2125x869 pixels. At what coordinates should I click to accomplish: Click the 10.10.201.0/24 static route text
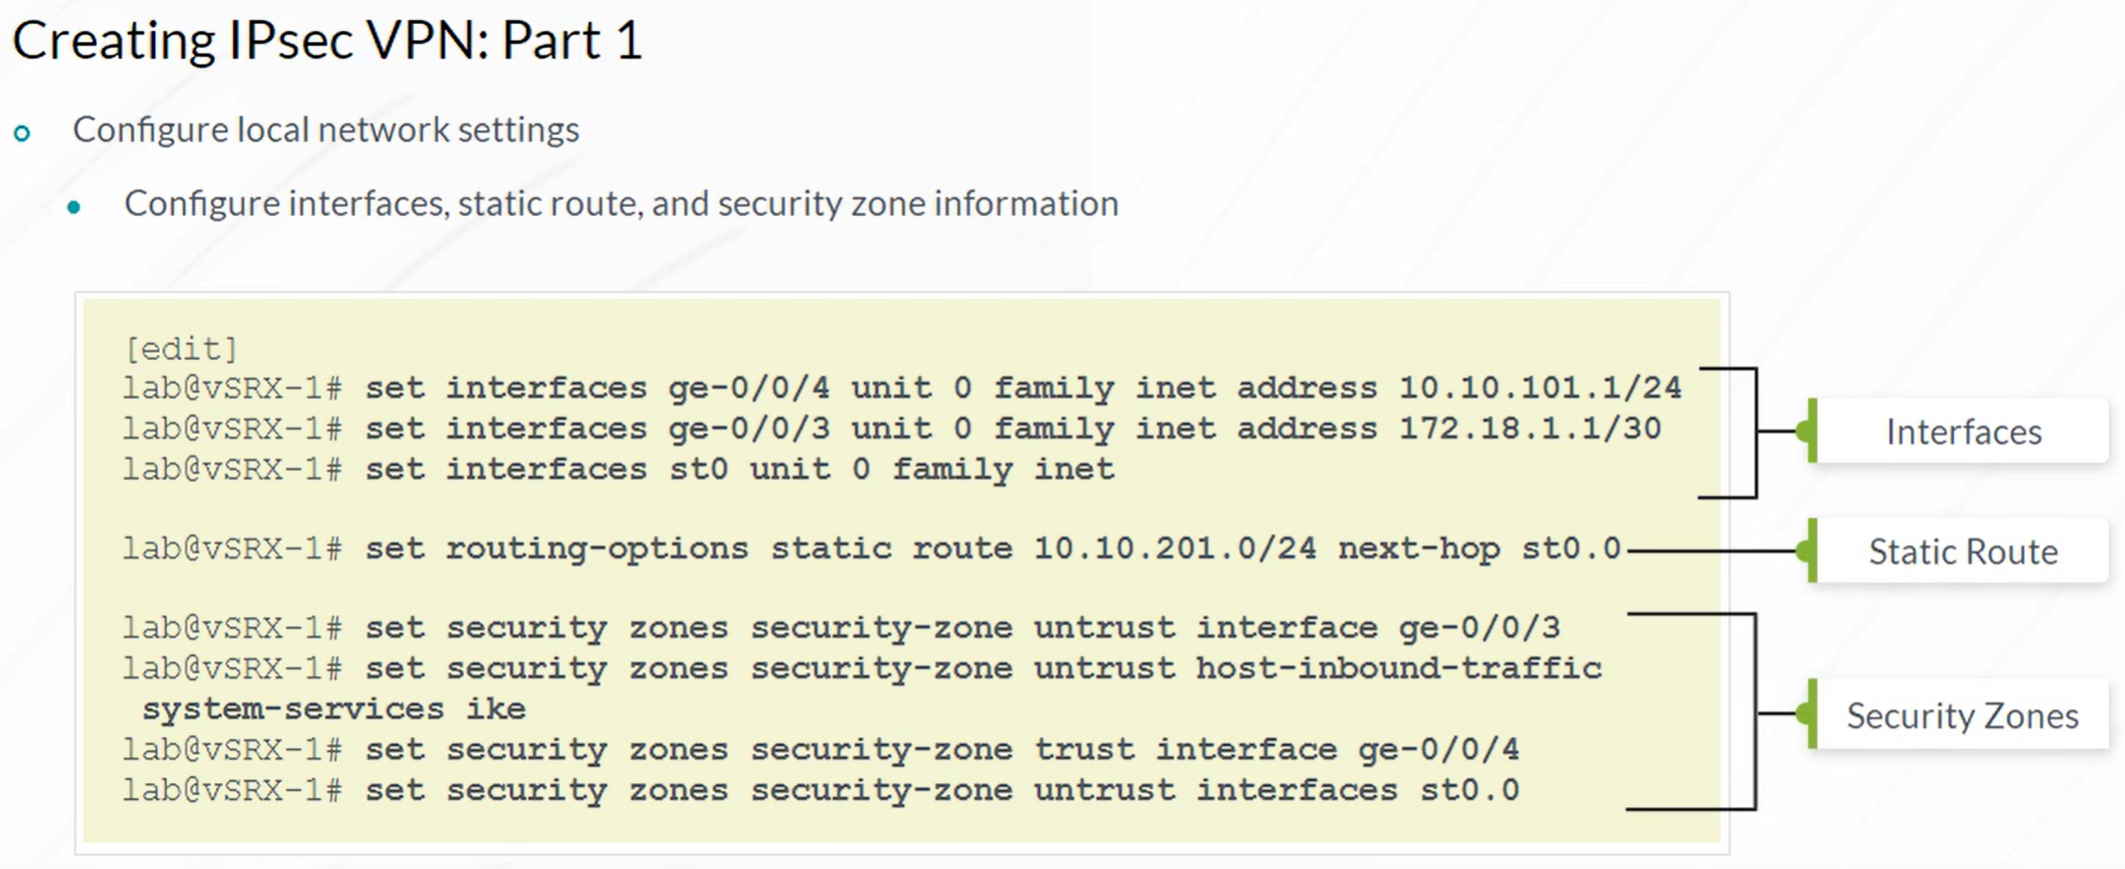point(1174,548)
